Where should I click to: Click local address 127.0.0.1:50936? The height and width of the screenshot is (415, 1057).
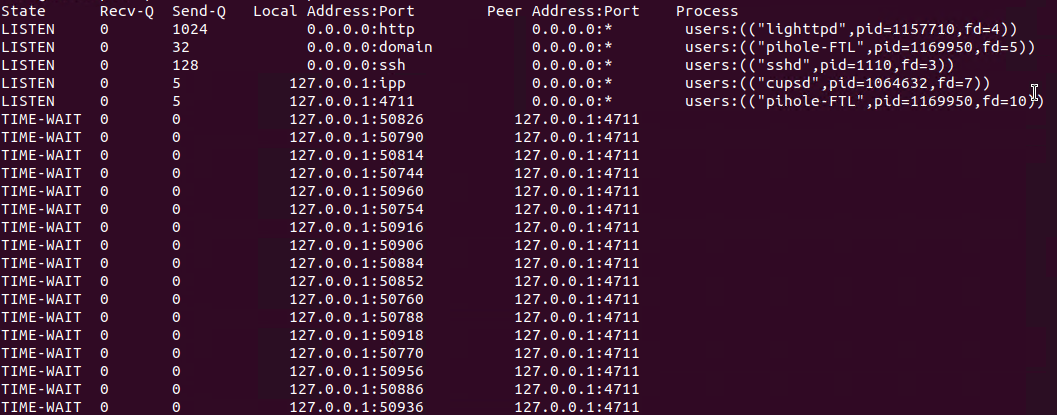[356, 407]
